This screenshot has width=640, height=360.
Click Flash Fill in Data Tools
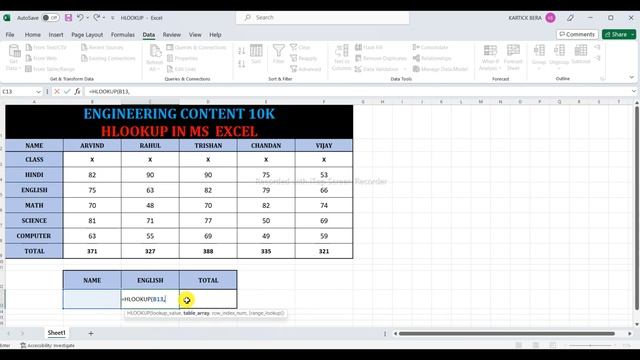click(369, 47)
